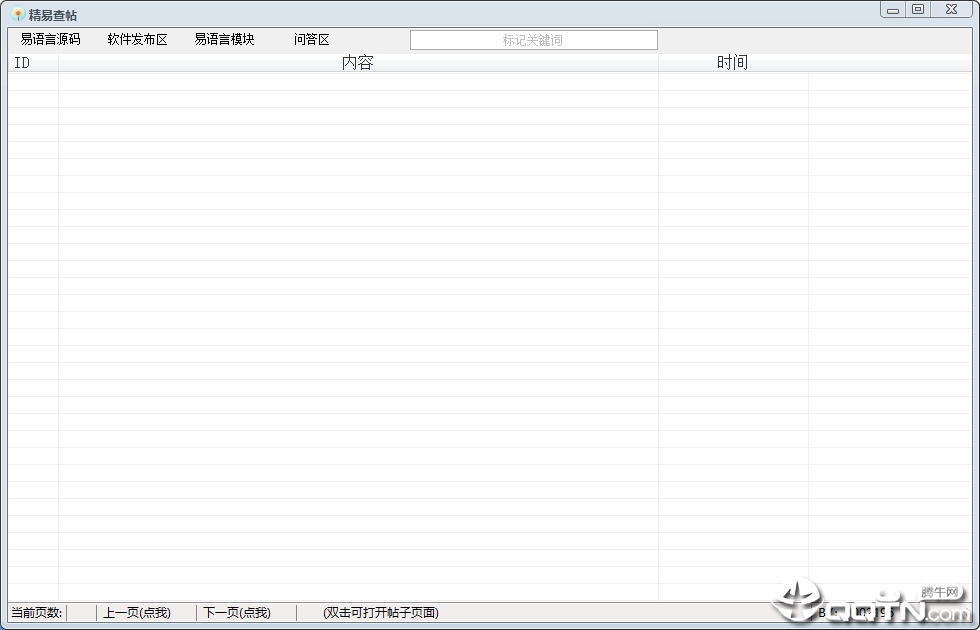The height and width of the screenshot is (630, 980).
Task: Click the status bar text under QQTN watermark
Action: 856,612
